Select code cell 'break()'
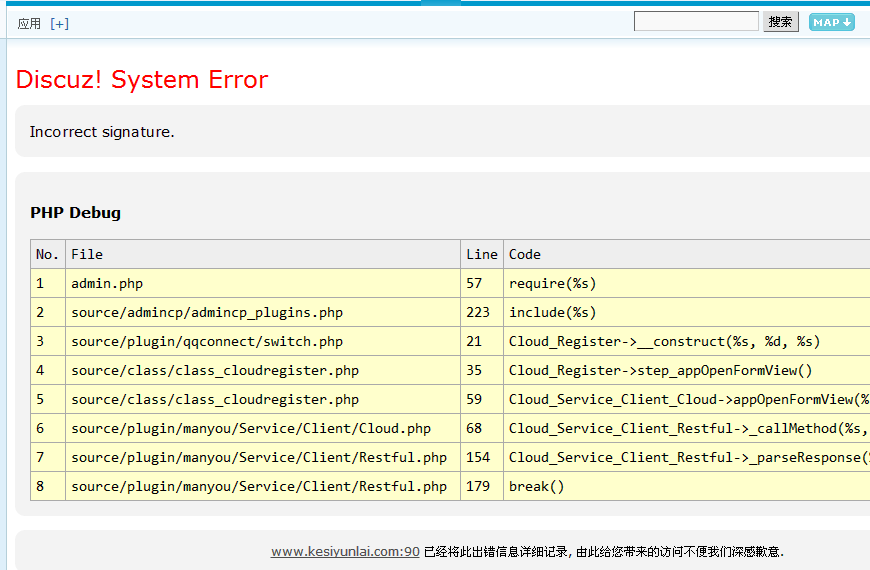 tap(687, 486)
